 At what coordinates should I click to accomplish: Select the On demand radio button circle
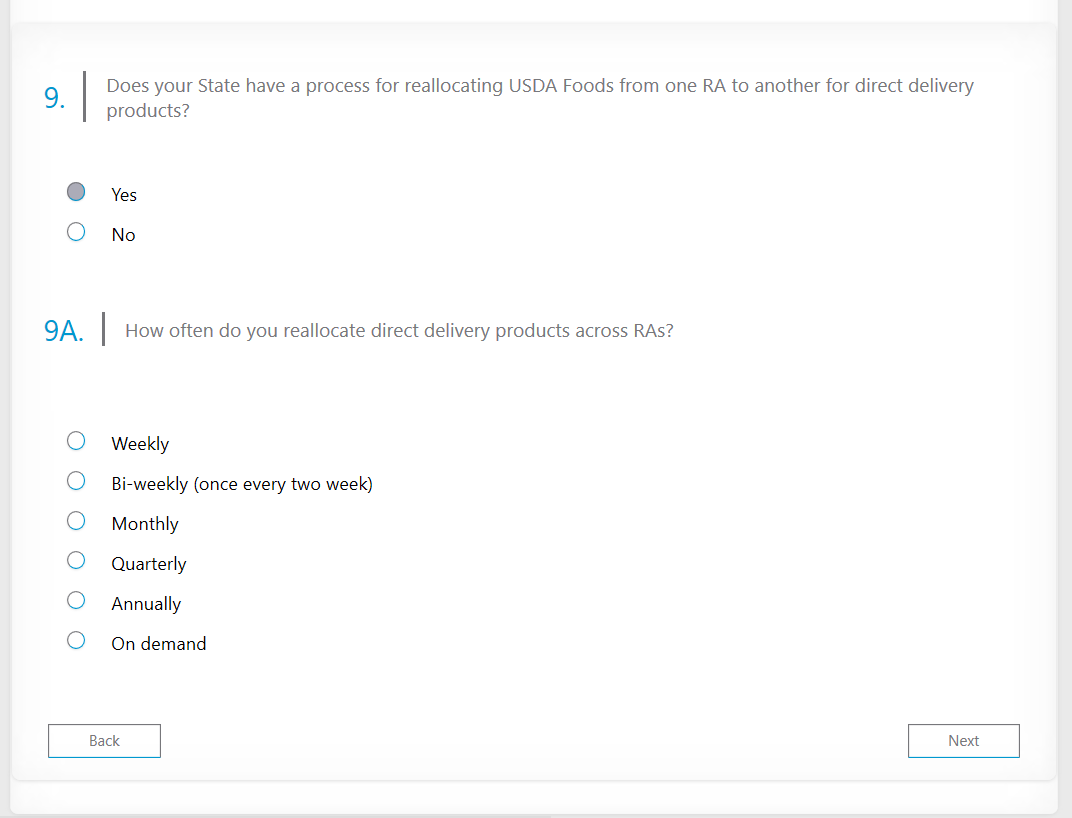76,641
